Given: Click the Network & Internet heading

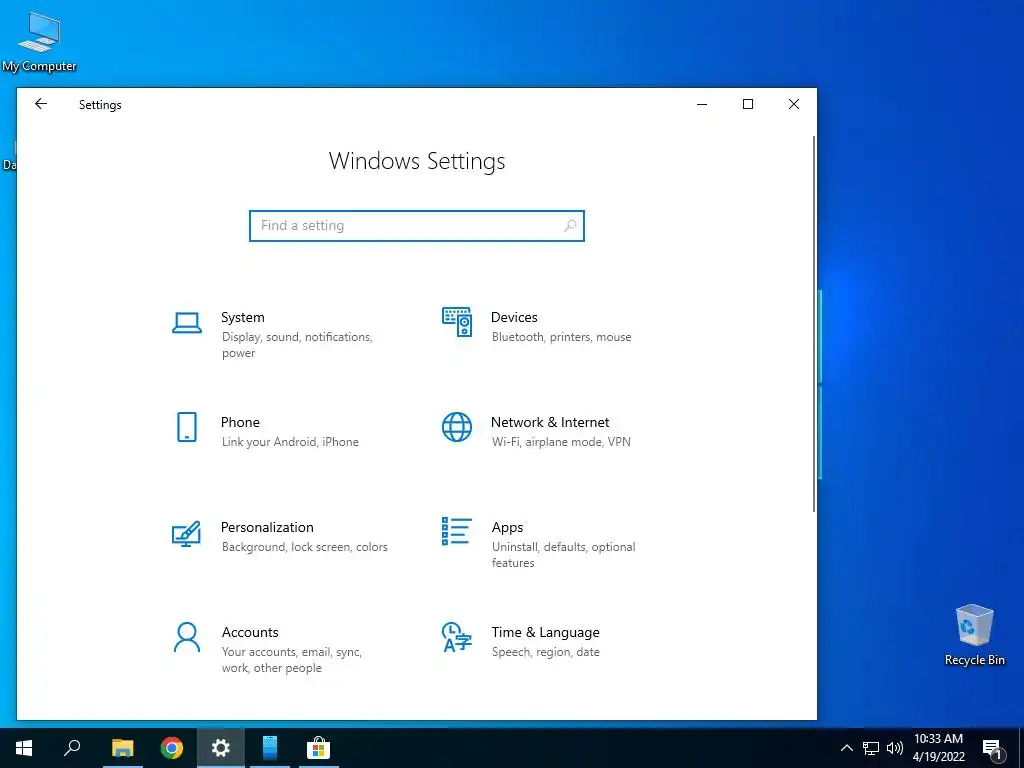Looking at the screenshot, I should (550, 422).
